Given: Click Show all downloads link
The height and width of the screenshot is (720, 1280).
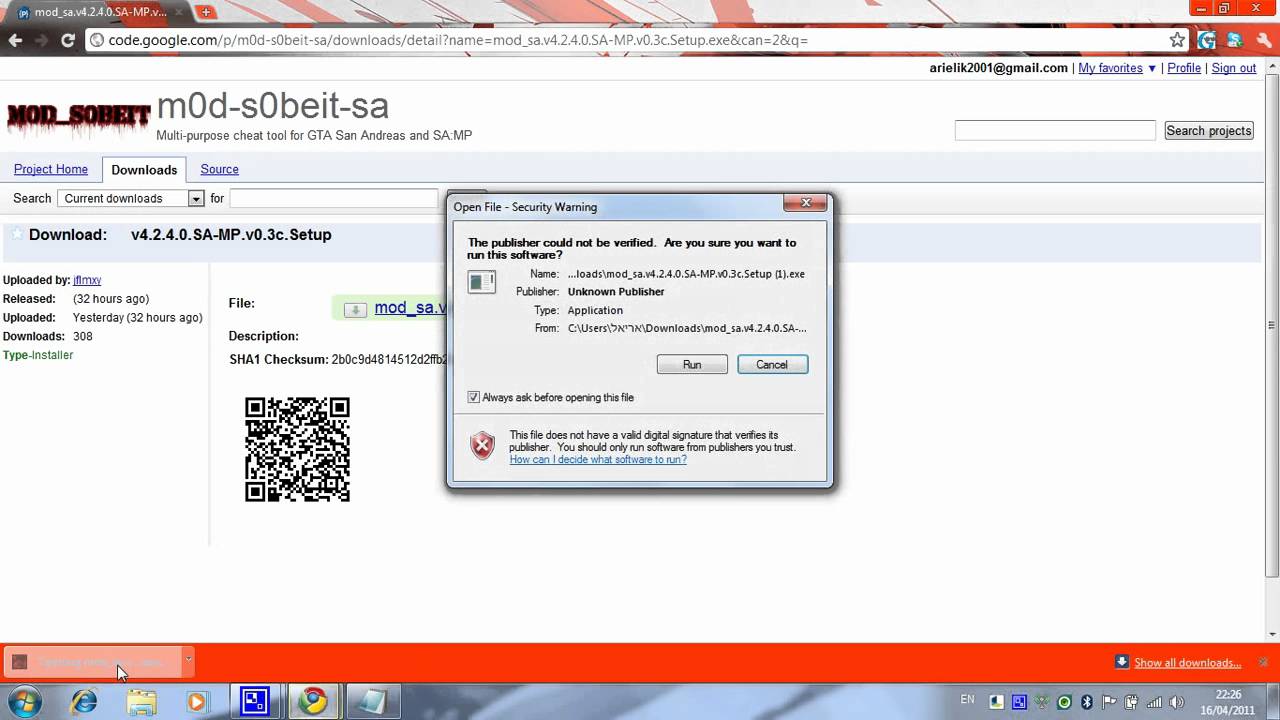Looking at the screenshot, I should point(1187,663).
